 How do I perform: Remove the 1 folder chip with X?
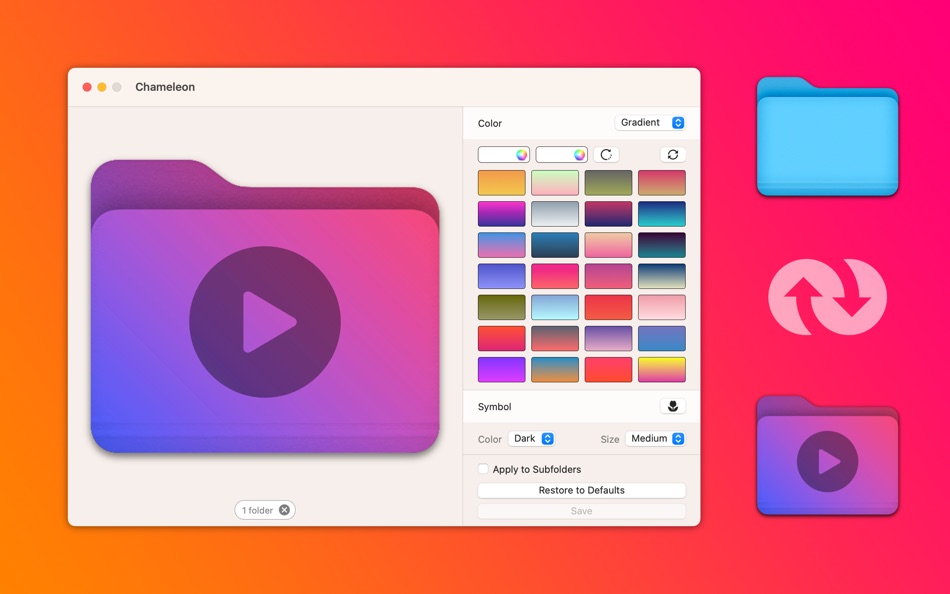click(284, 510)
